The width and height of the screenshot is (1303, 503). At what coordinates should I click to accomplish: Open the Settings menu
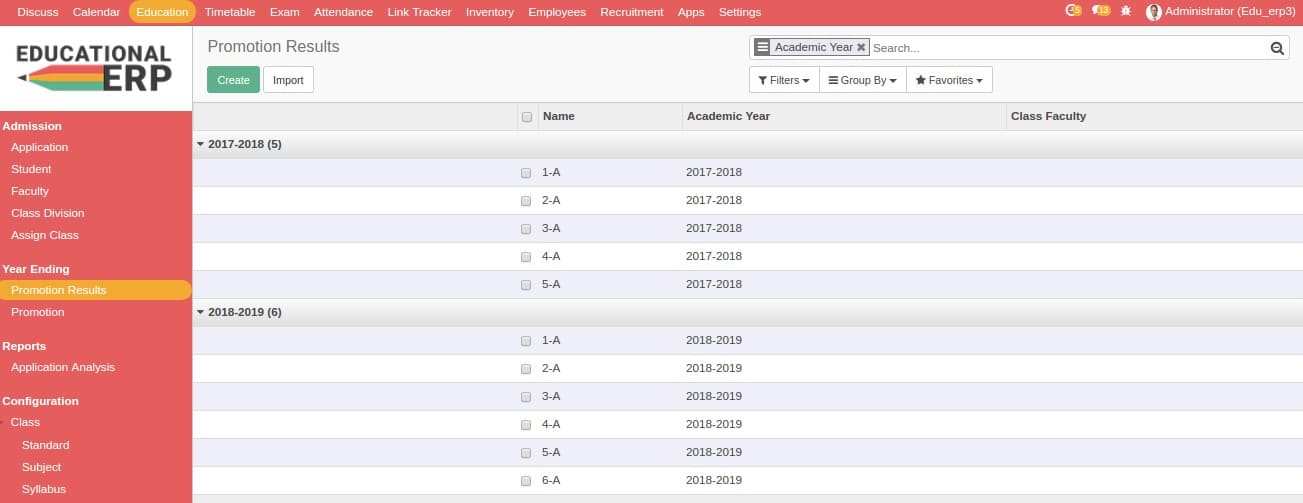coord(740,12)
